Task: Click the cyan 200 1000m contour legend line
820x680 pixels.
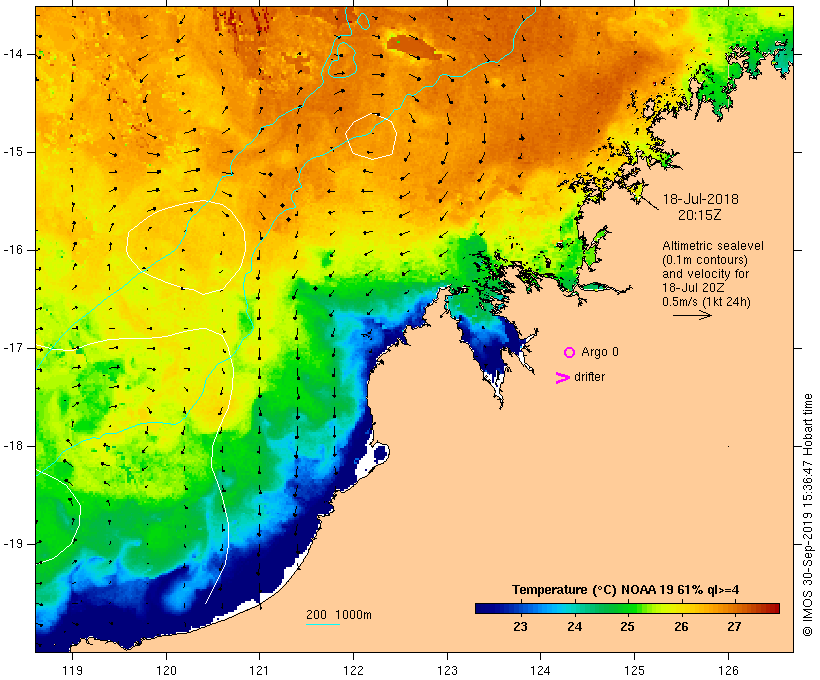Action: 323,624
